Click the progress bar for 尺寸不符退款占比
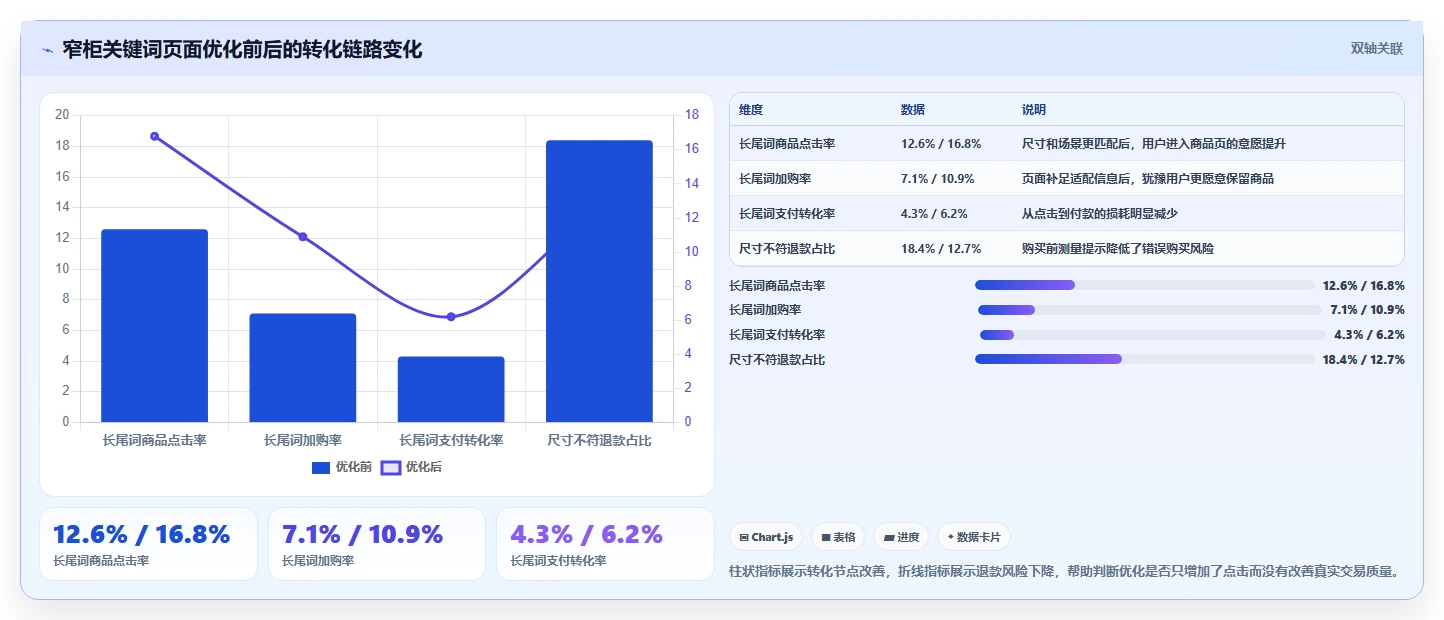1444x620 pixels. [1145, 359]
